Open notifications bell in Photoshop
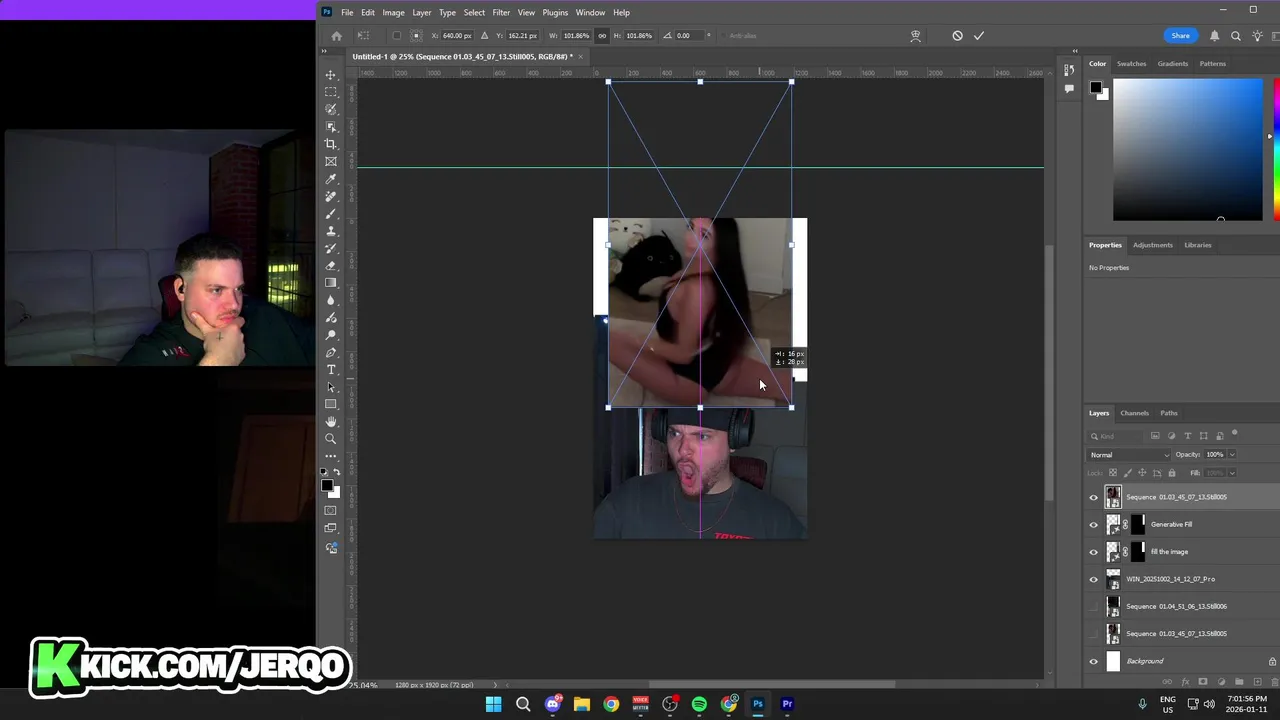Viewport: 1280px width, 720px height. pyautogui.click(x=1214, y=36)
